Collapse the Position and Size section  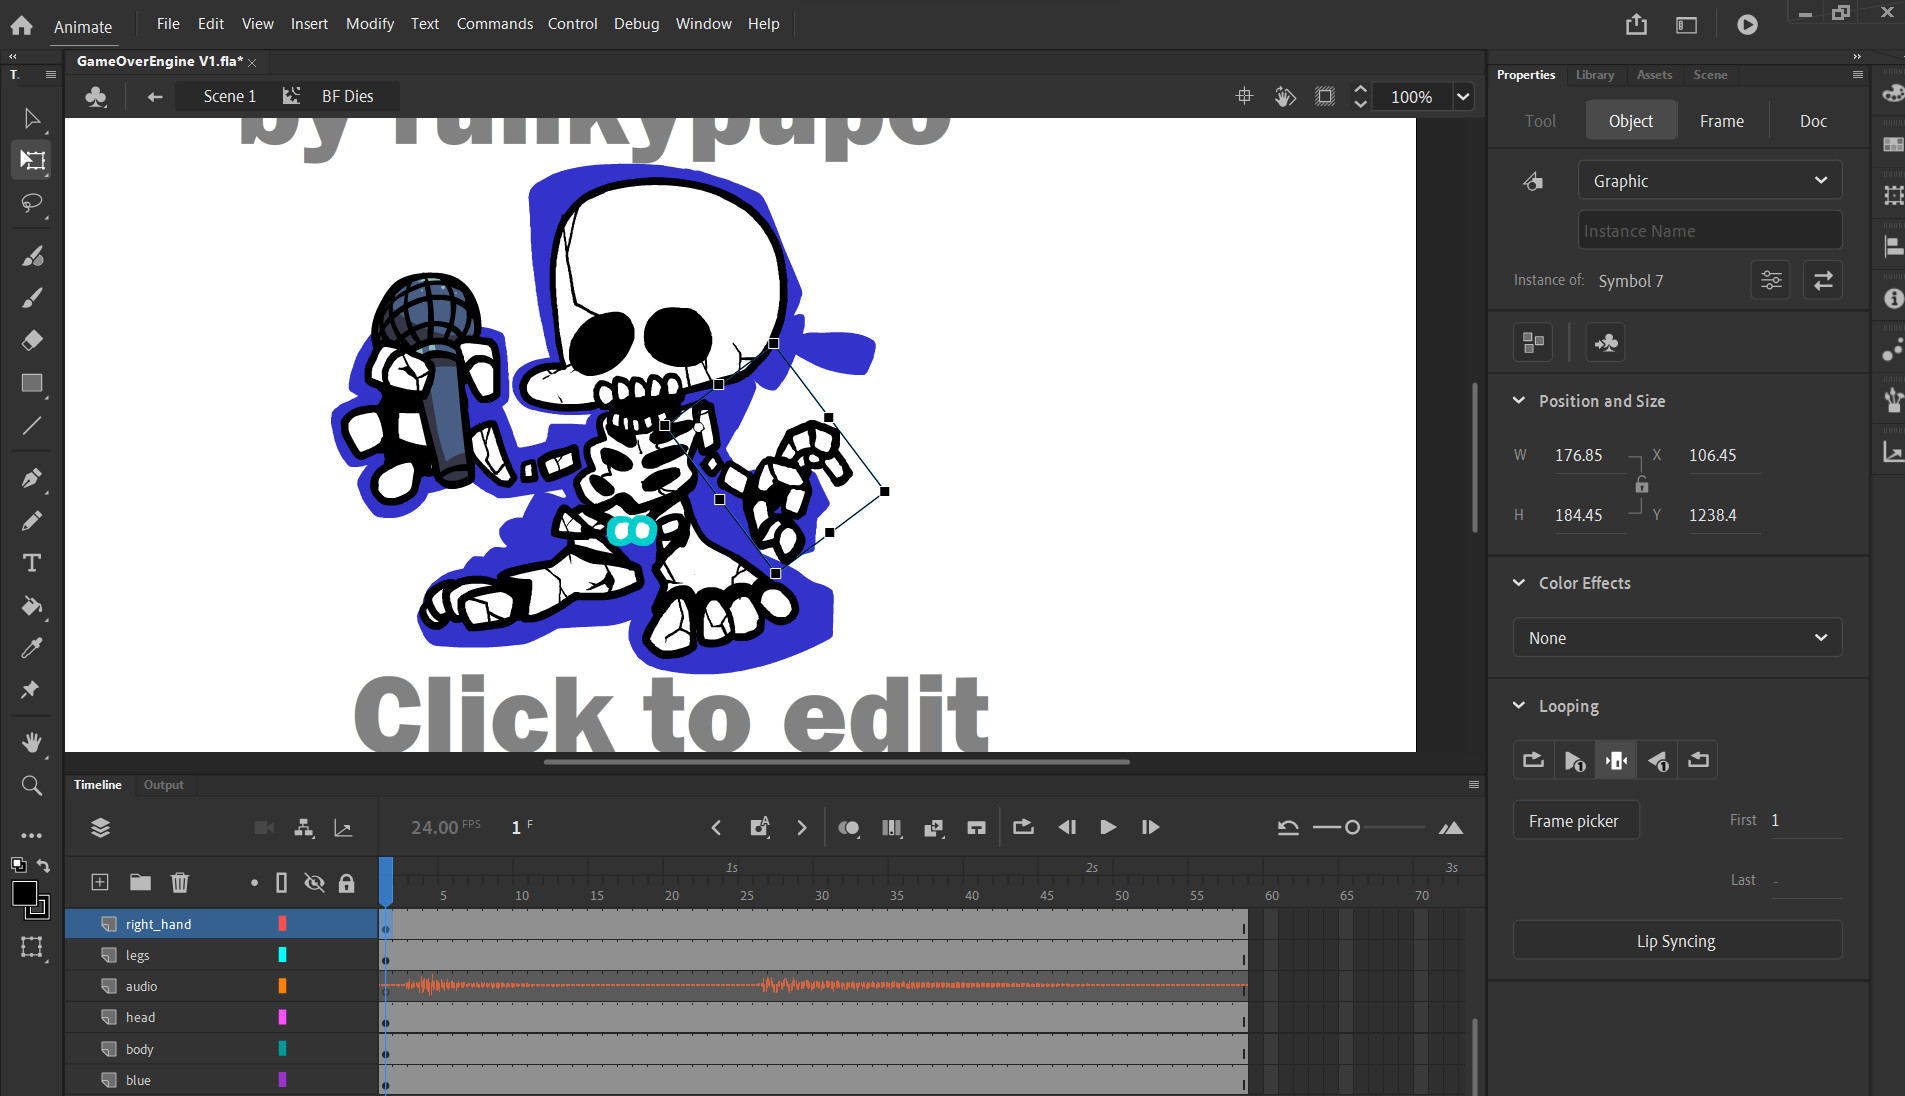[1519, 400]
